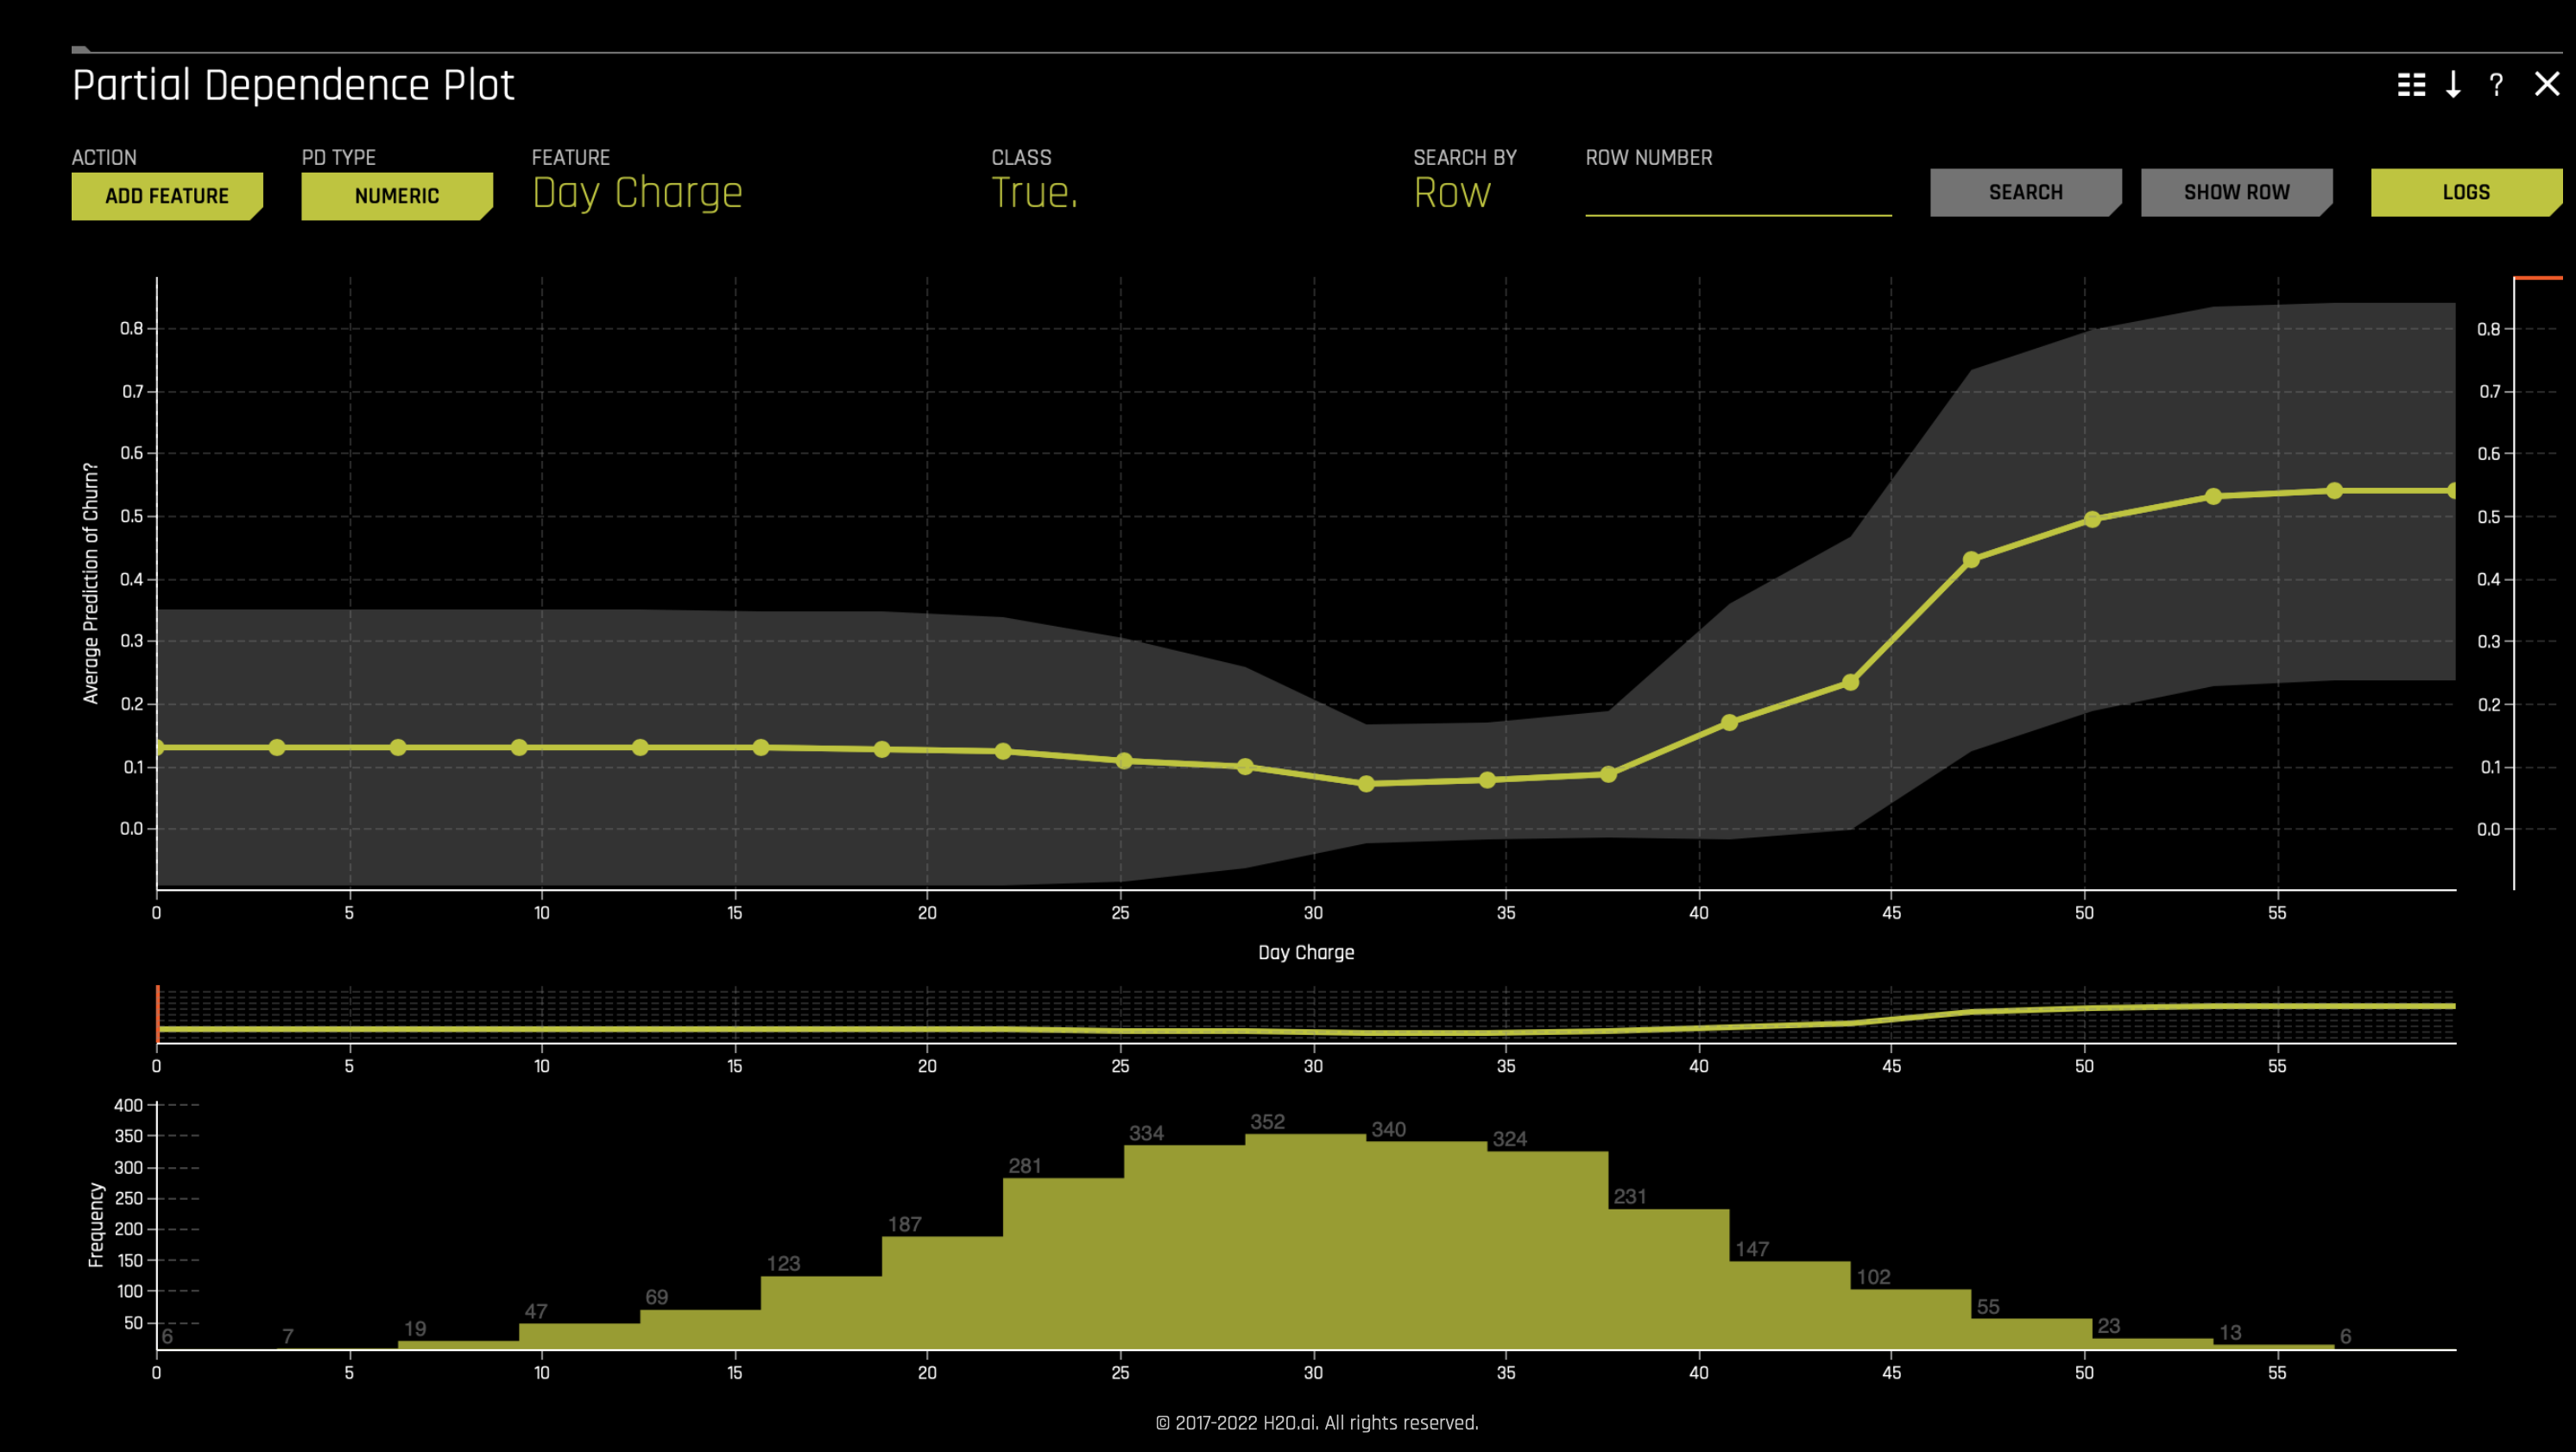Click the PD curve point near 0.43
The height and width of the screenshot is (1452, 2576).
point(1971,560)
